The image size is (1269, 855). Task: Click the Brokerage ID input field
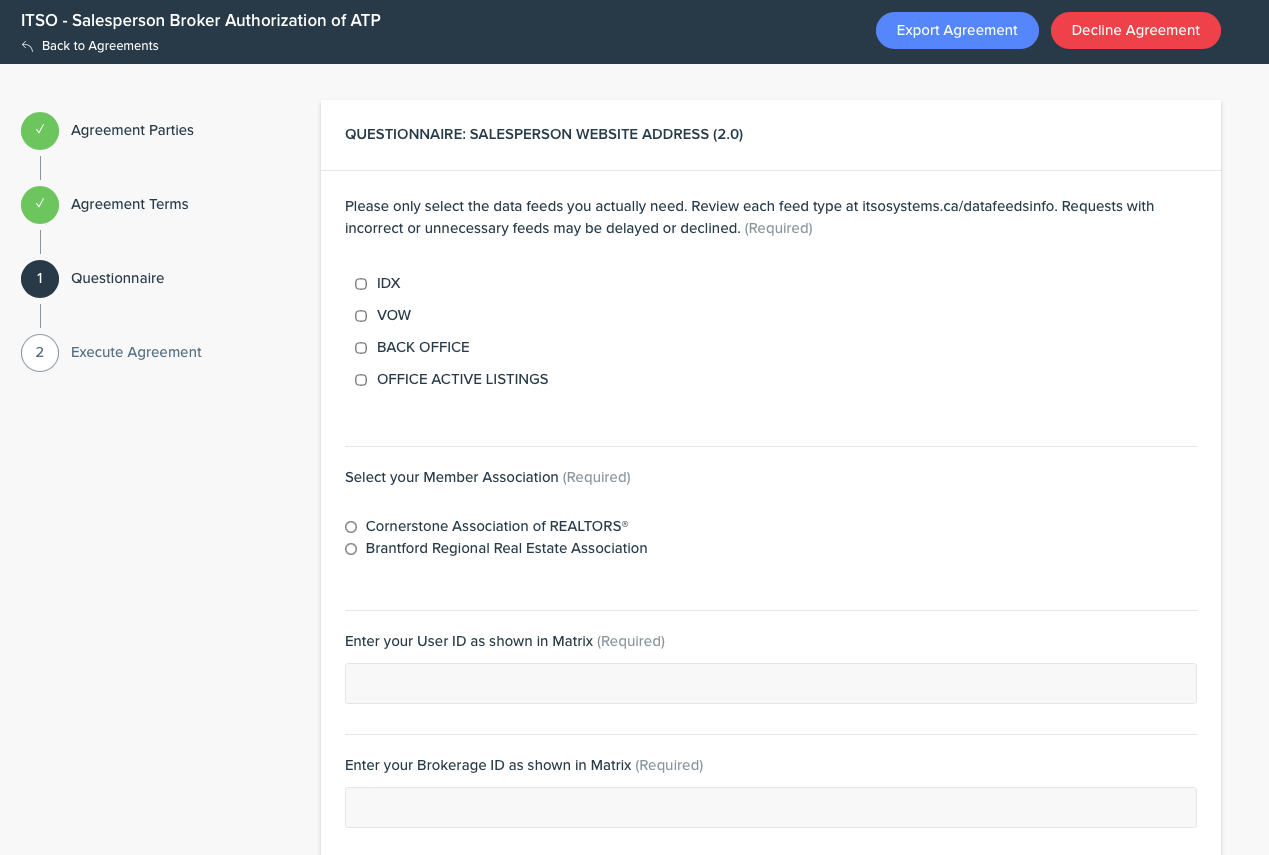pos(770,807)
